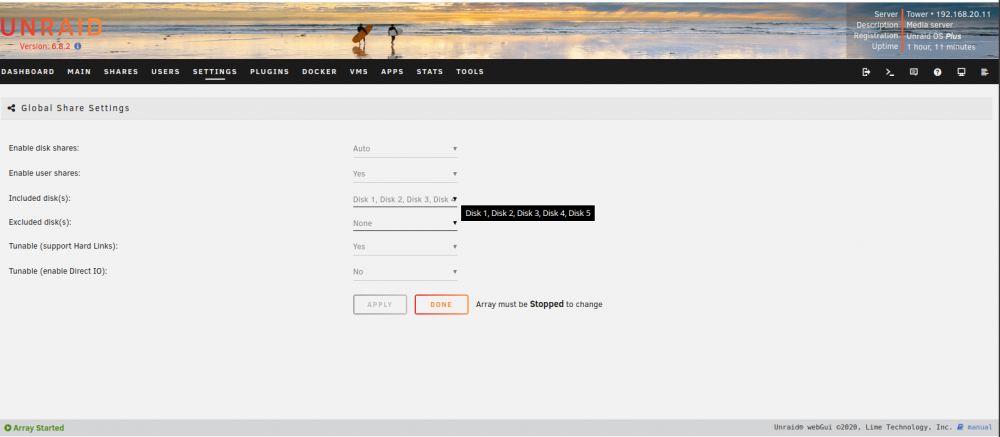Click the 'Media server' description text
The width and height of the screenshot is (1000, 437).
[930, 25]
